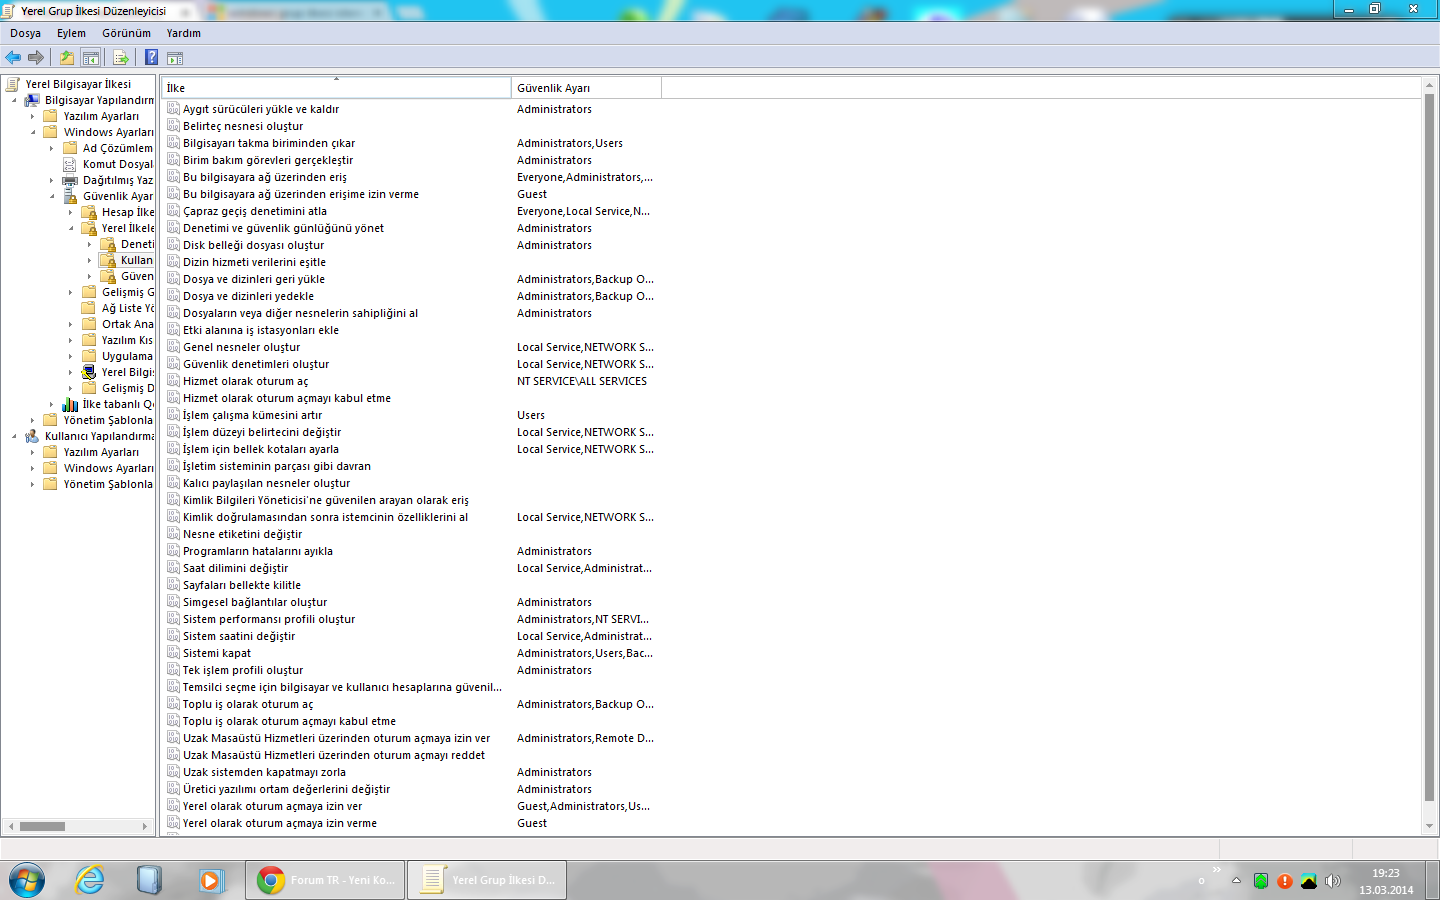Click the volume speaker icon in system tray
This screenshot has width=1440, height=900.
(1333, 881)
